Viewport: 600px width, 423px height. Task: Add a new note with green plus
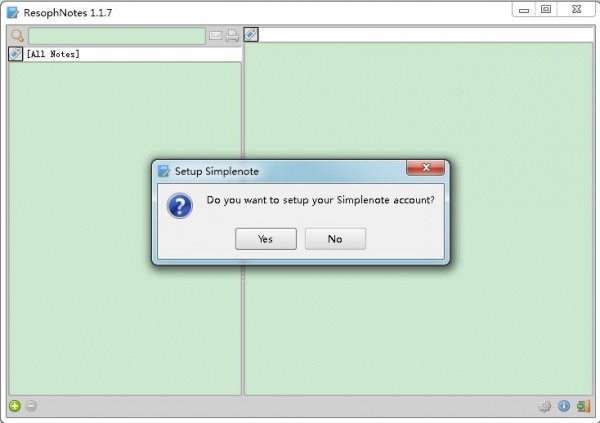coord(15,406)
